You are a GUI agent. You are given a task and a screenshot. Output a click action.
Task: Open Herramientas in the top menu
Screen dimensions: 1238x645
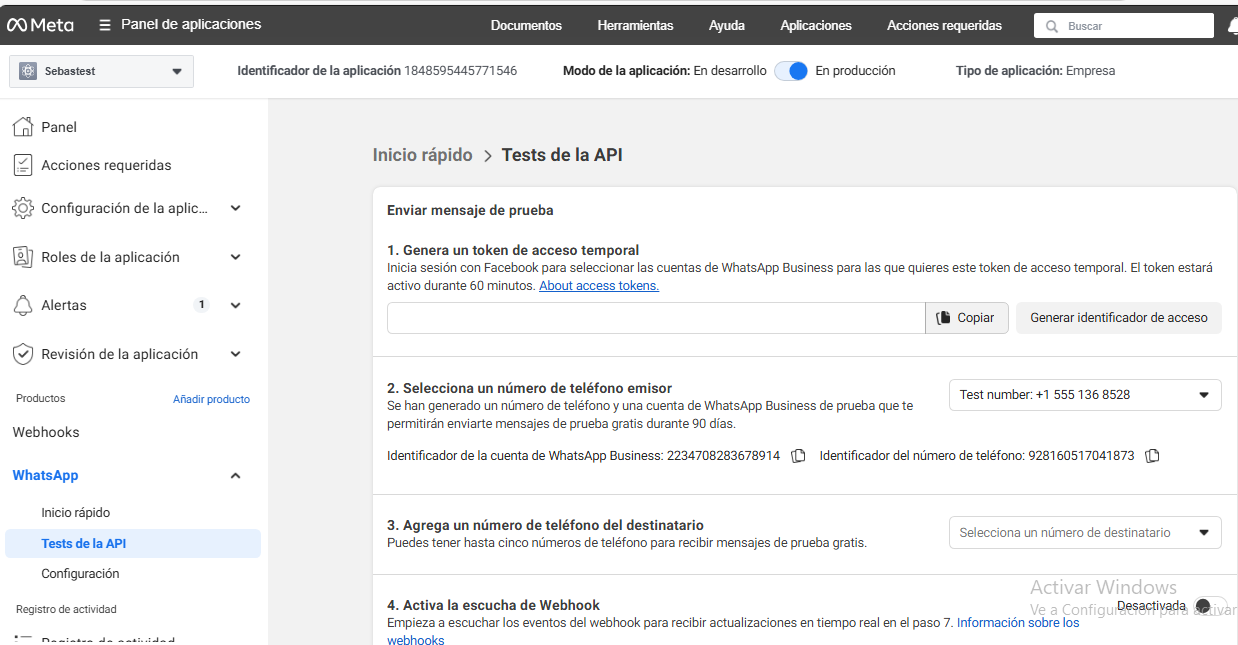635,26
